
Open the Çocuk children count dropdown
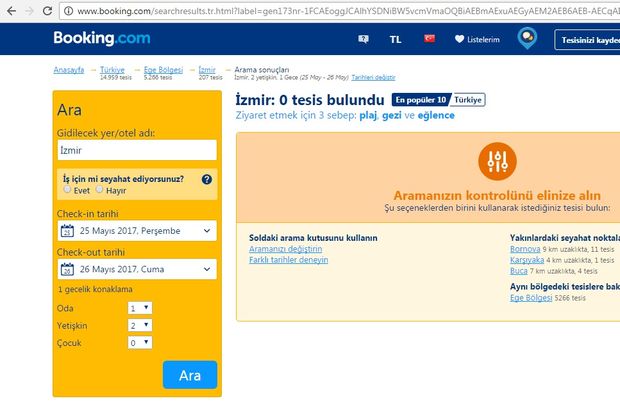pos(140,343)
